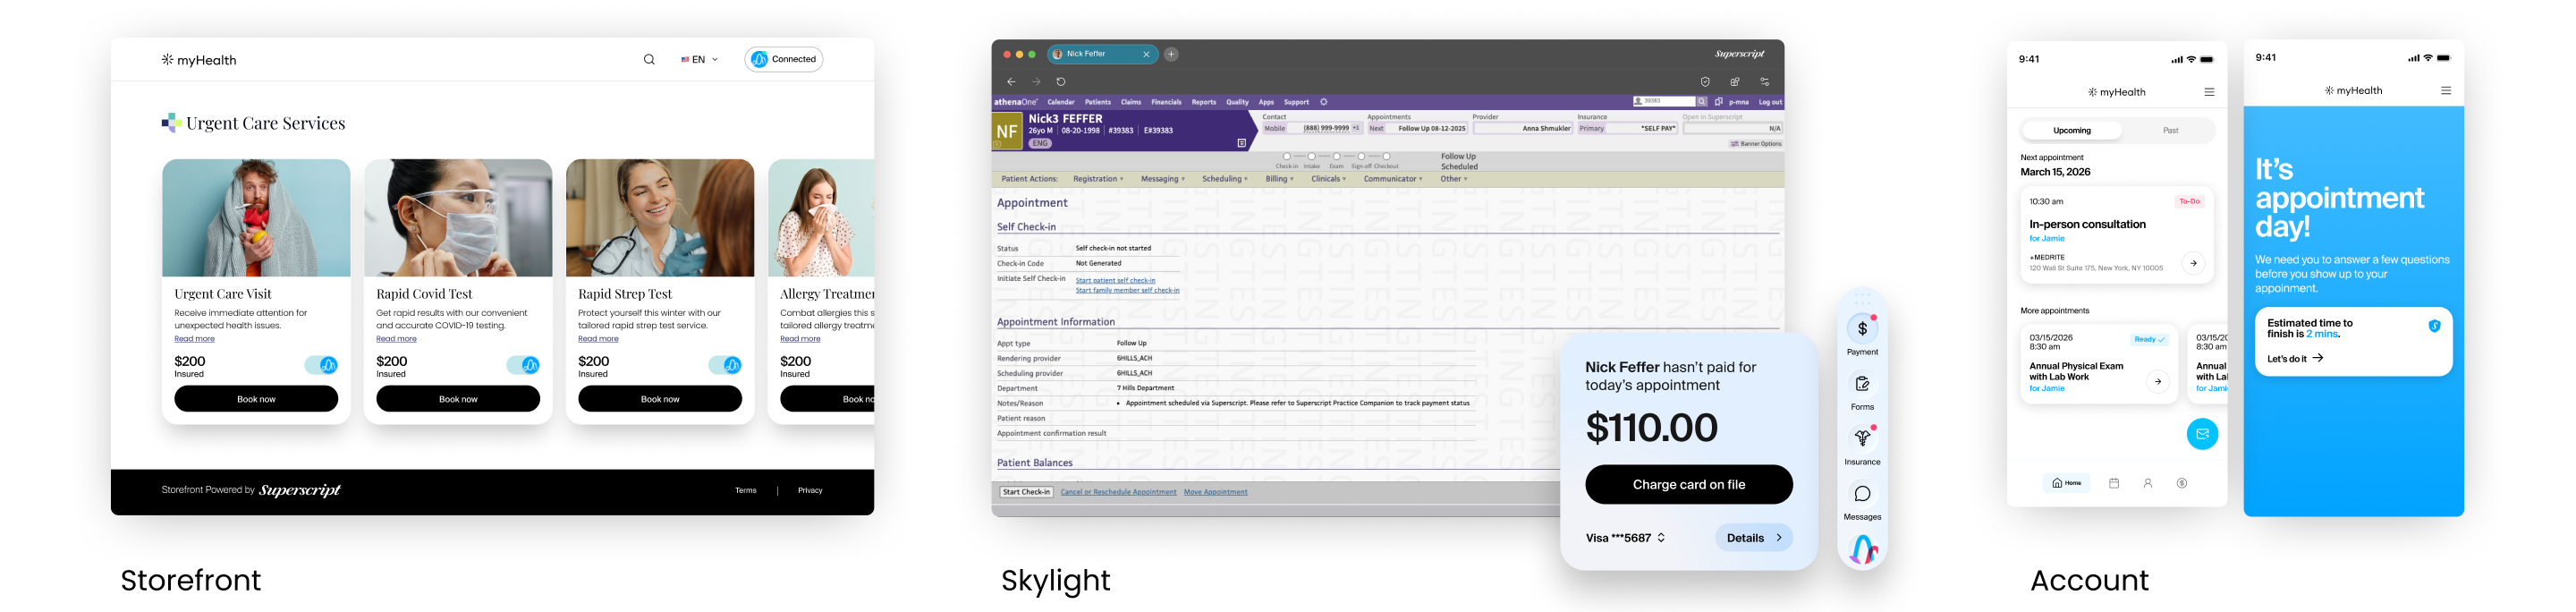Open the Rapid Strep Test card photo
Image resolution: width=2576 pixels, height=612 pixels.
[x=660, y=218]
